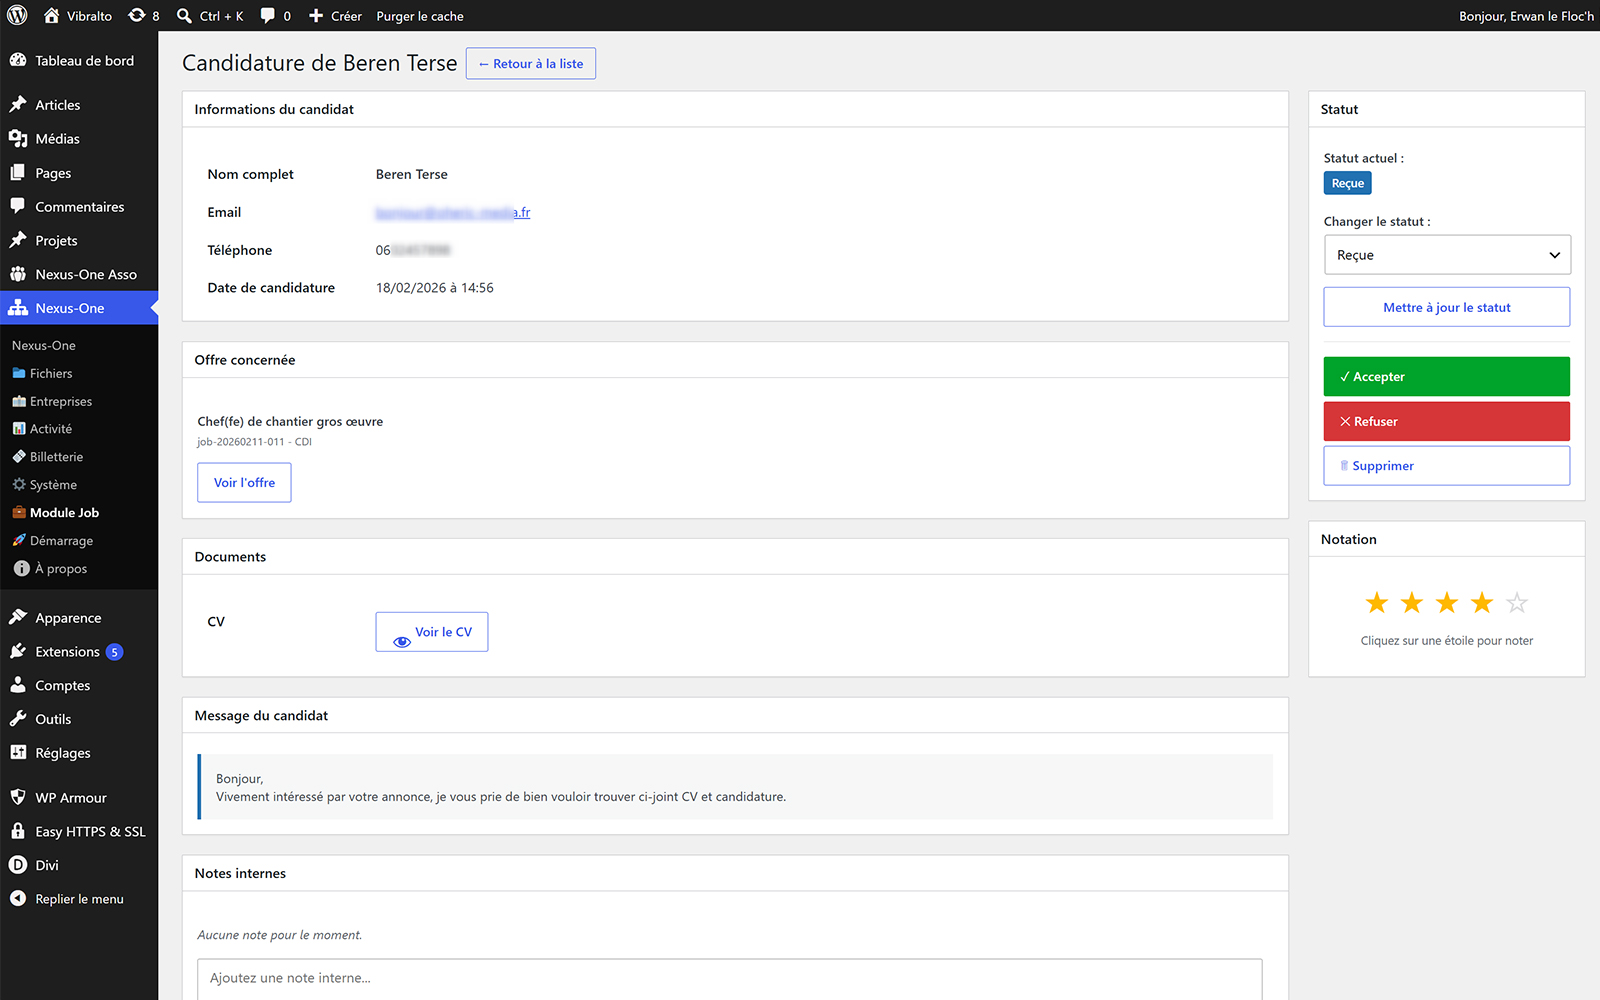1600x1000 pixels.
Task: Click the Extensions plugin icon
Action: click(18, 651)
